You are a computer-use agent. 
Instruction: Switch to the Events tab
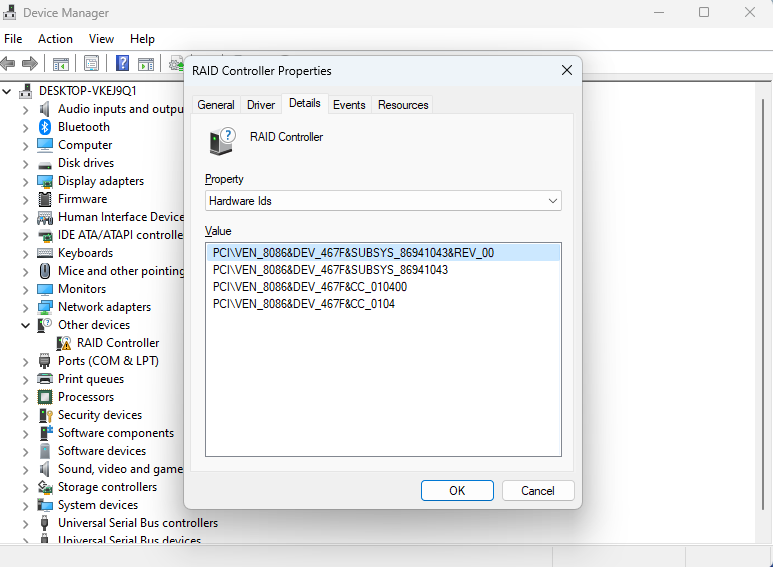point(349,105)
